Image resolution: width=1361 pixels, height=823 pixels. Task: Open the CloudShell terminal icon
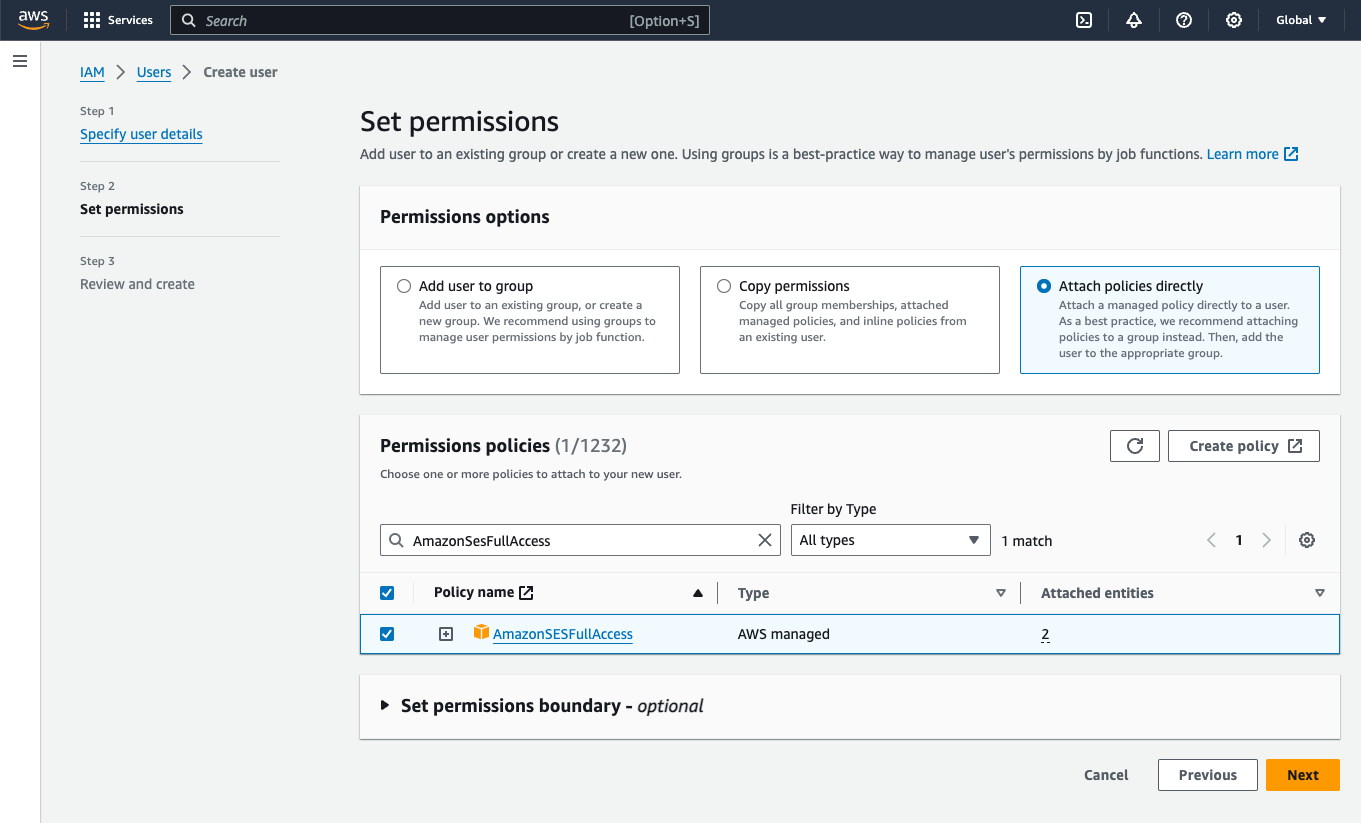pos(1084,20)
